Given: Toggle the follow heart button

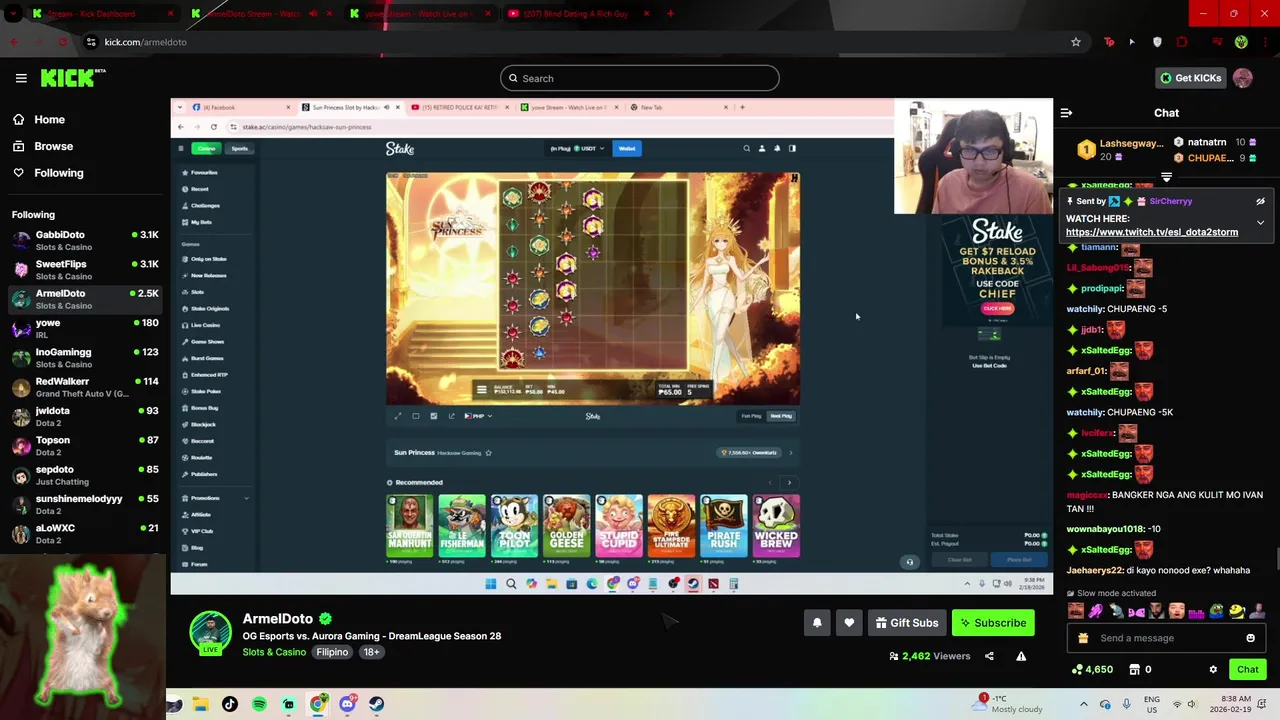Looking at the screenshot, I should (x=849, y=623).
